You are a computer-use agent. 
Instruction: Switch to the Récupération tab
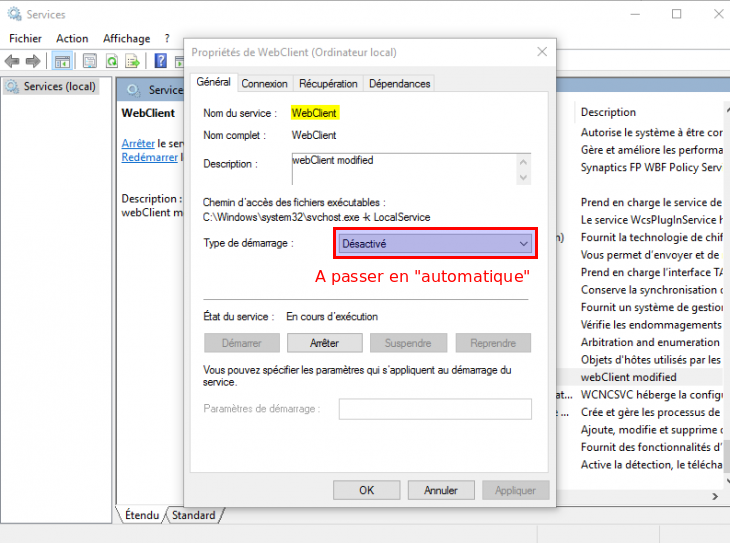pos(328,84)
